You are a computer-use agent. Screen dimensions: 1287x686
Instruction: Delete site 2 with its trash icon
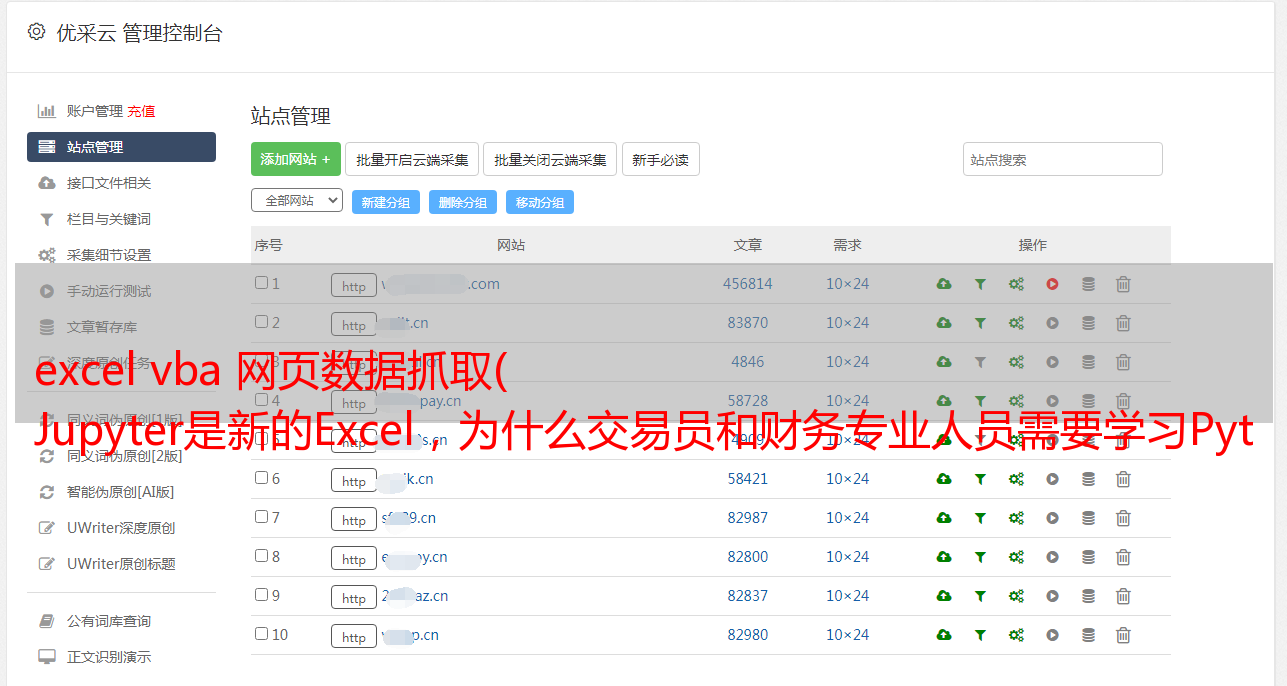1123,323
